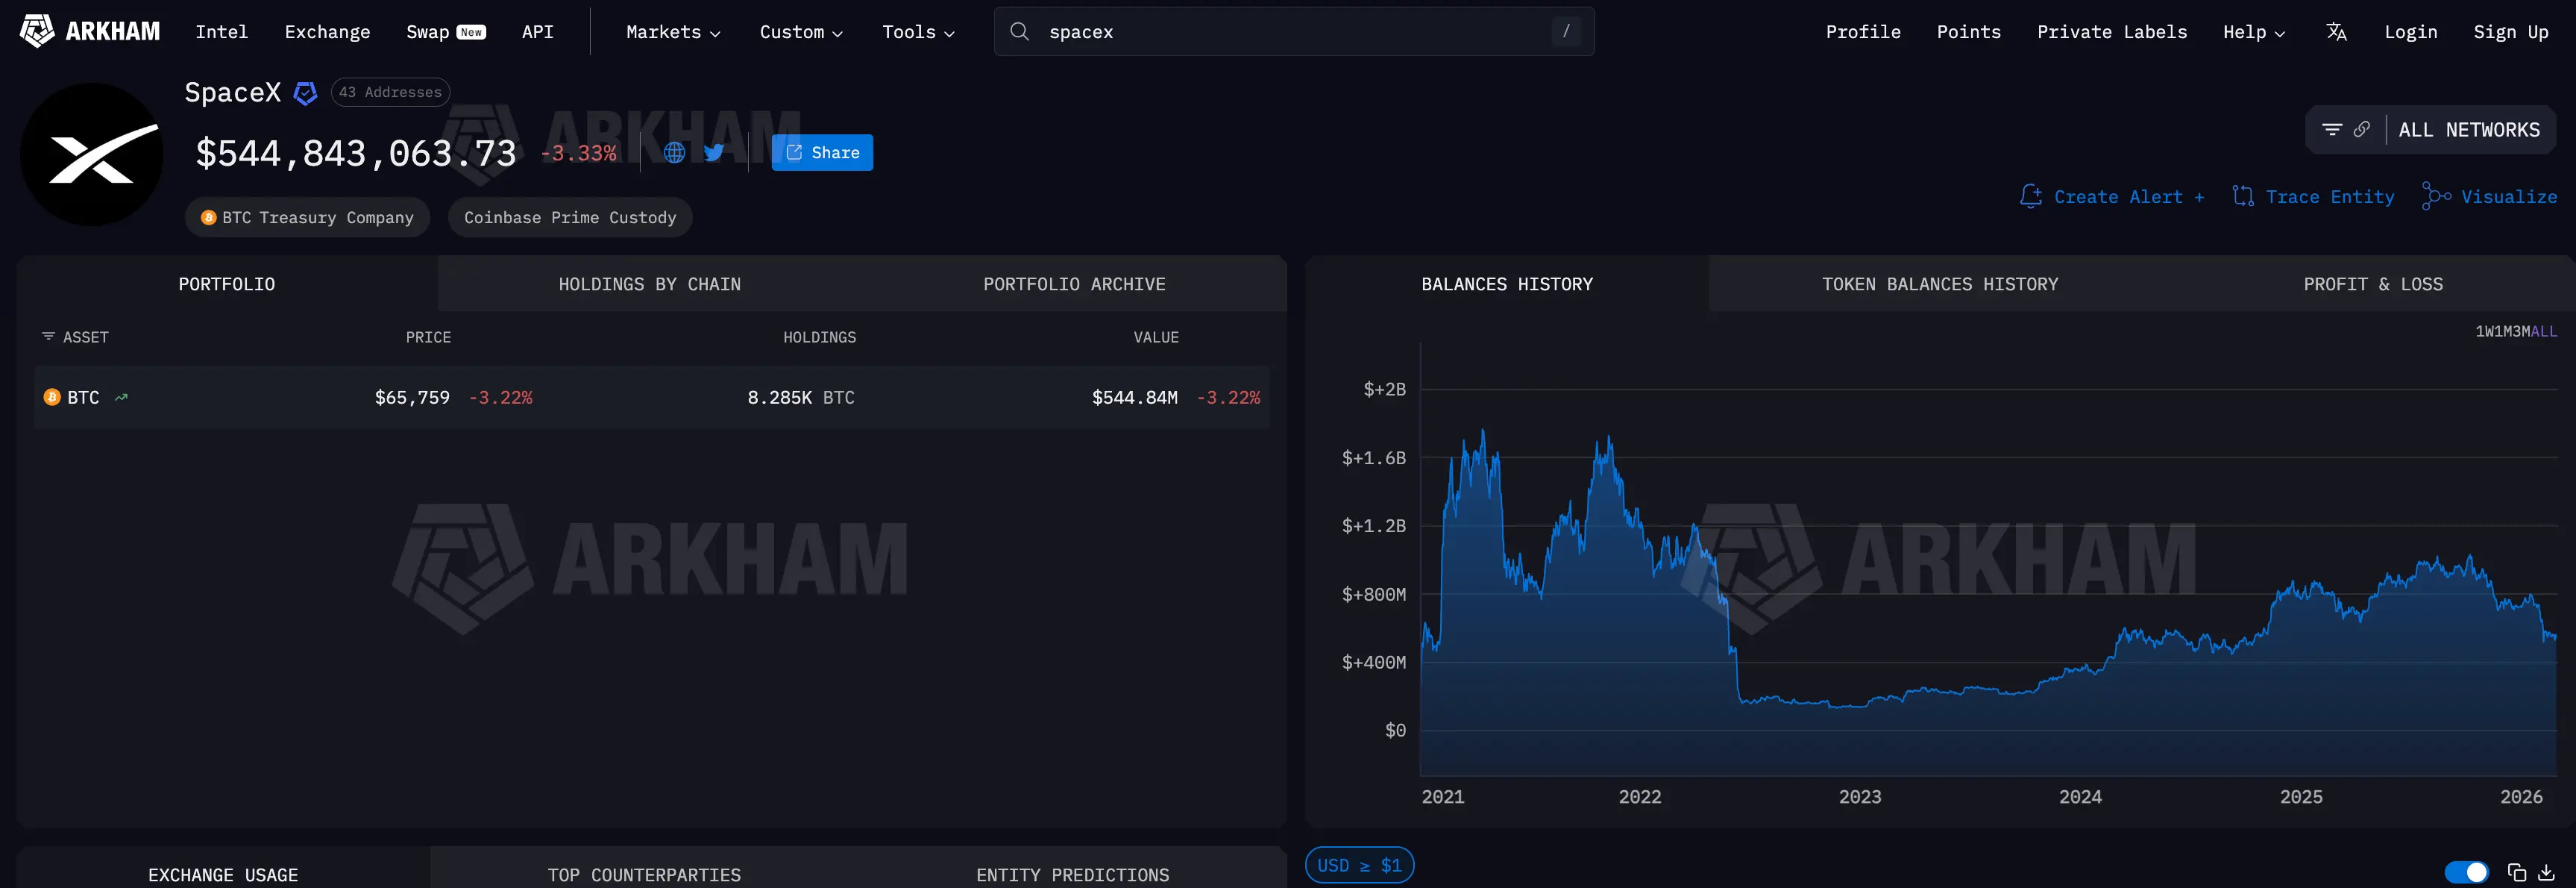
Task: Click Sign Up in the navbar
Action: click(2511, 31)
